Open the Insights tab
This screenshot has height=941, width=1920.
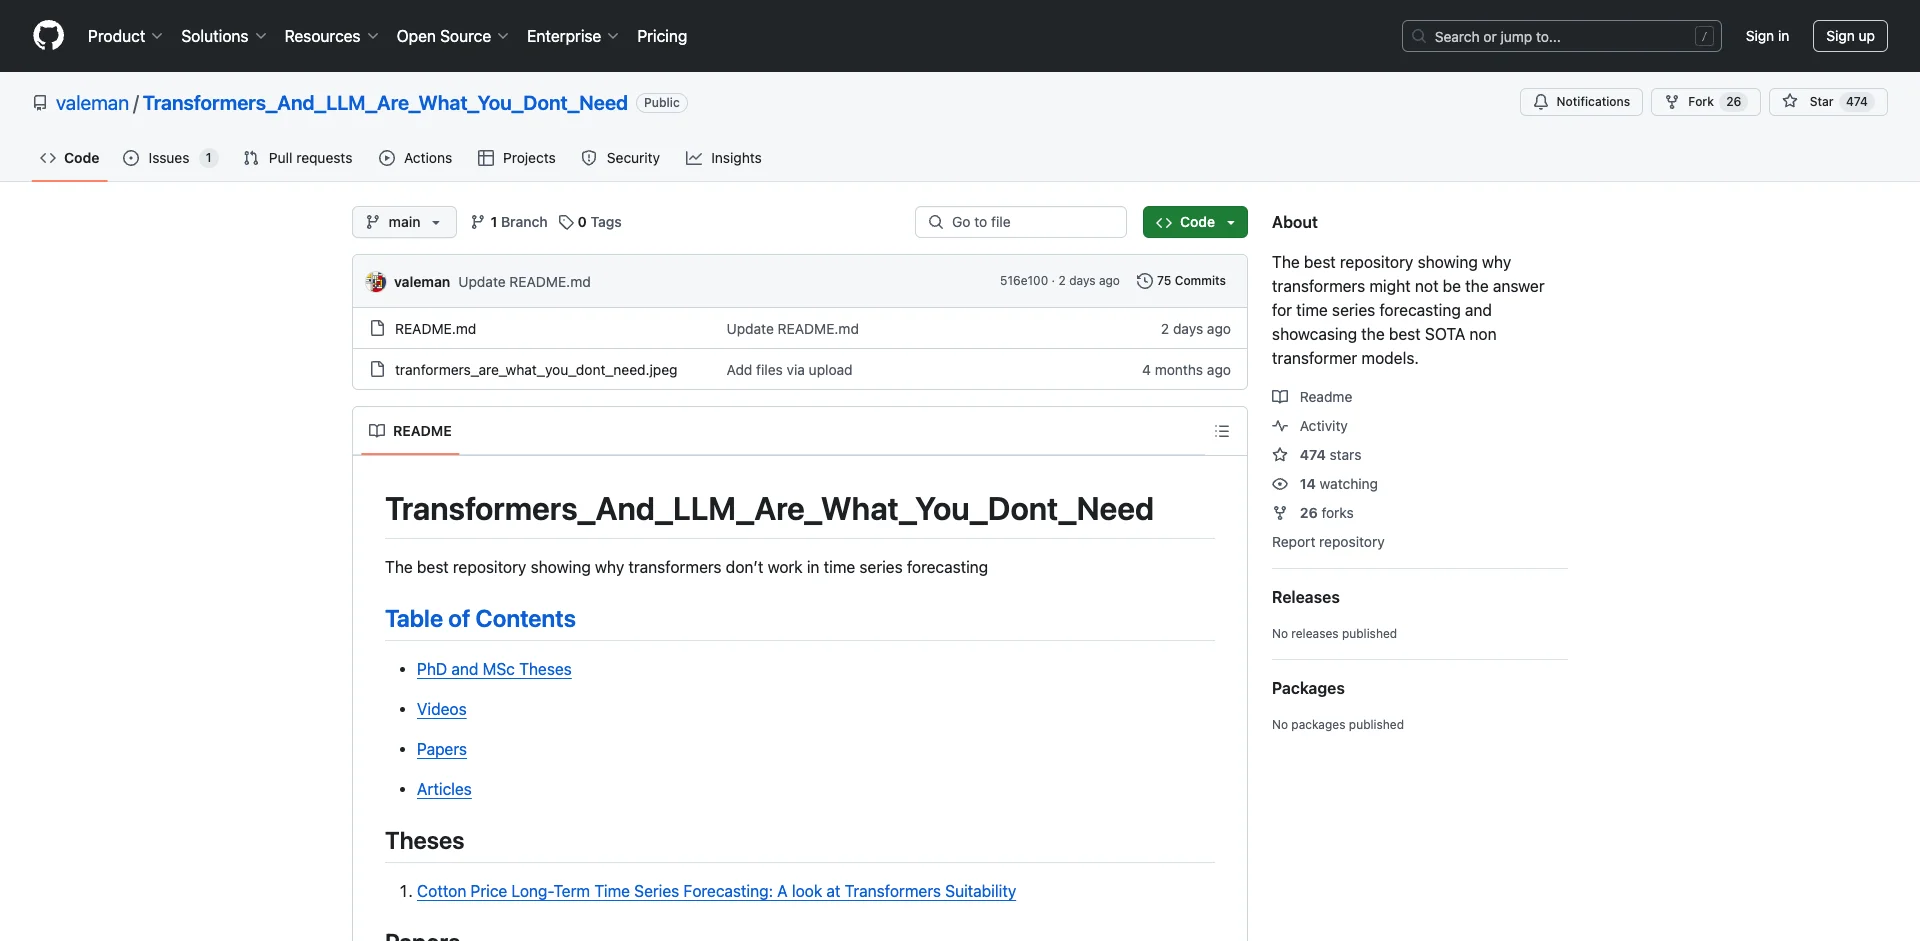tap(723, 158)
